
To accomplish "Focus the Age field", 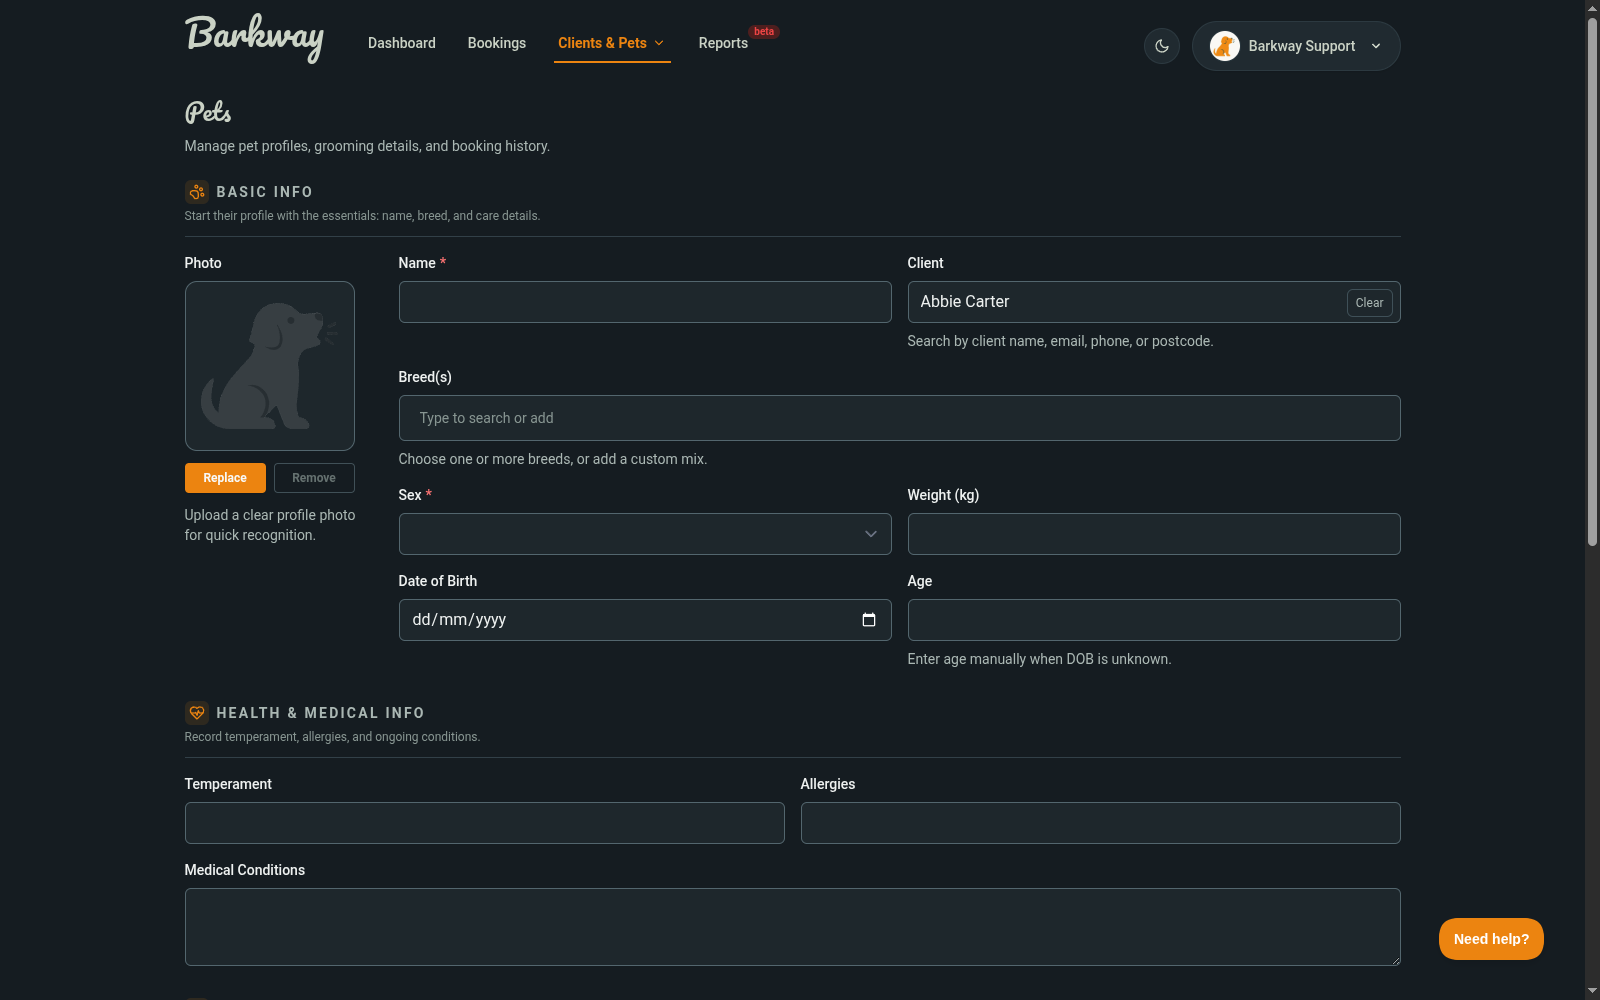I will (1154, 620).
